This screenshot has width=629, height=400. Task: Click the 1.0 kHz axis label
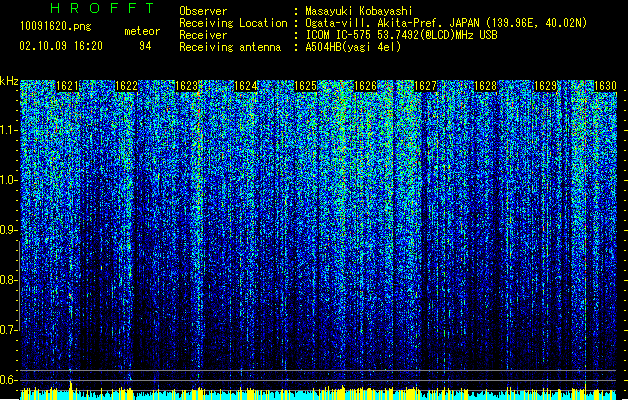coord(9,180)
